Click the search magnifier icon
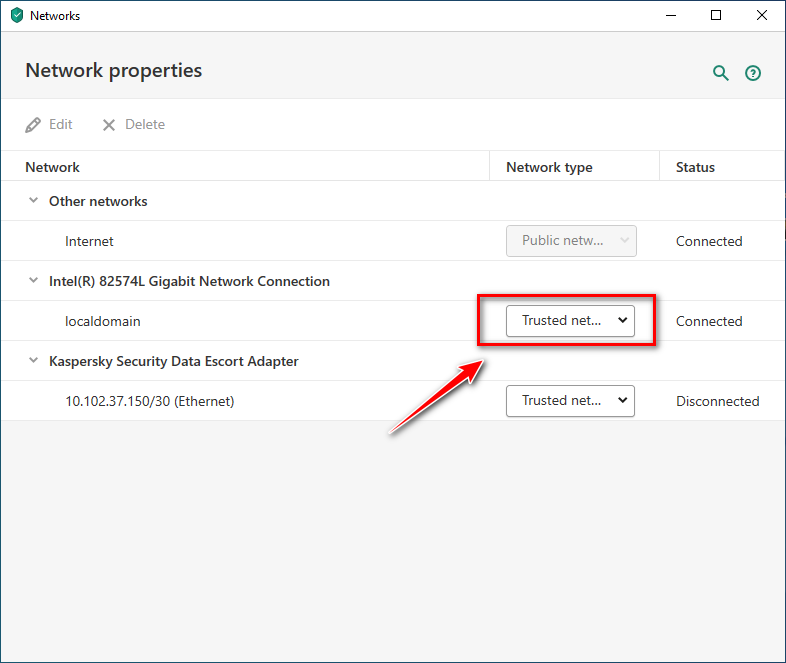786x663 pixels. pos(720,73)
